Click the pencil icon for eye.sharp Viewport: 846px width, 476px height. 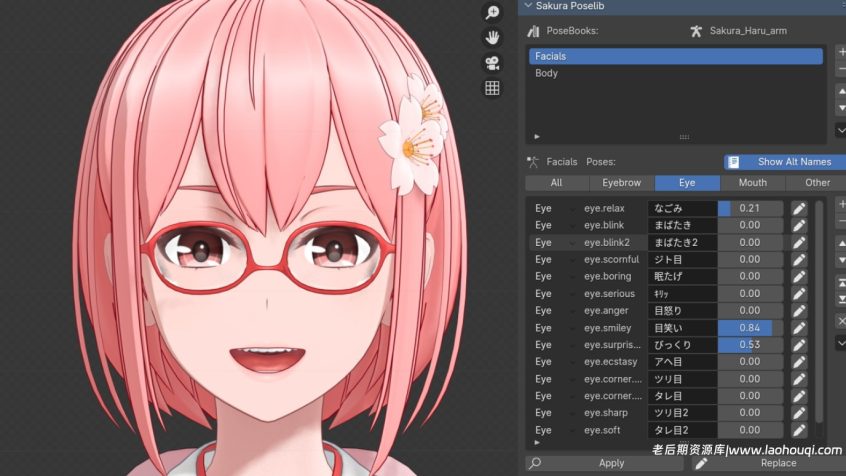pos(799,413)
